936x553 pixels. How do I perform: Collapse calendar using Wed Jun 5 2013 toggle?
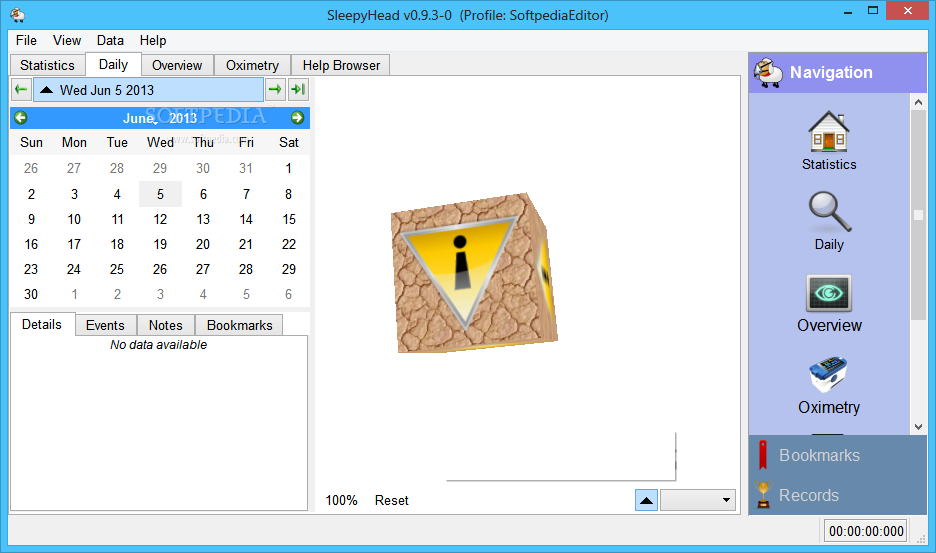tap(148, 90)
